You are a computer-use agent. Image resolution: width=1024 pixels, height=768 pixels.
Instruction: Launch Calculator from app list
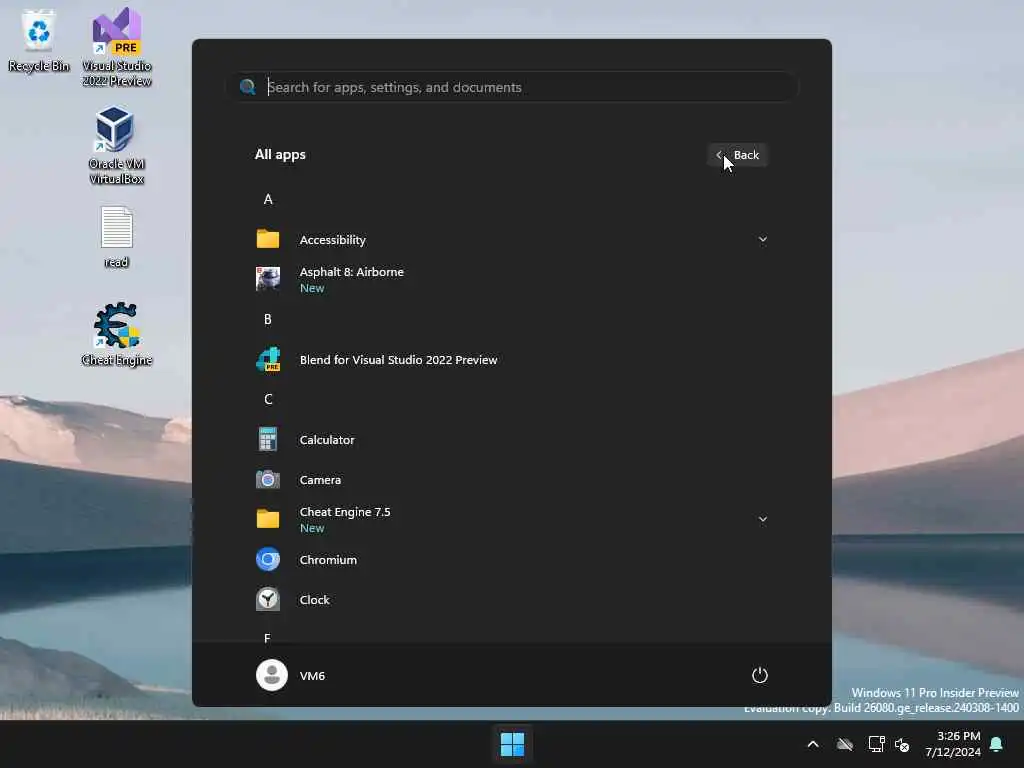327,440
